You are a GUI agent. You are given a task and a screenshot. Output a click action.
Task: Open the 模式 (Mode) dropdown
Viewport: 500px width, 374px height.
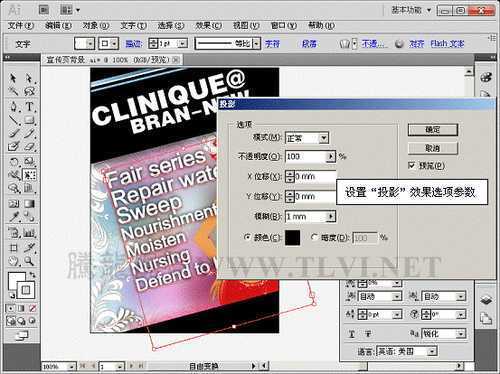(323, 138)
